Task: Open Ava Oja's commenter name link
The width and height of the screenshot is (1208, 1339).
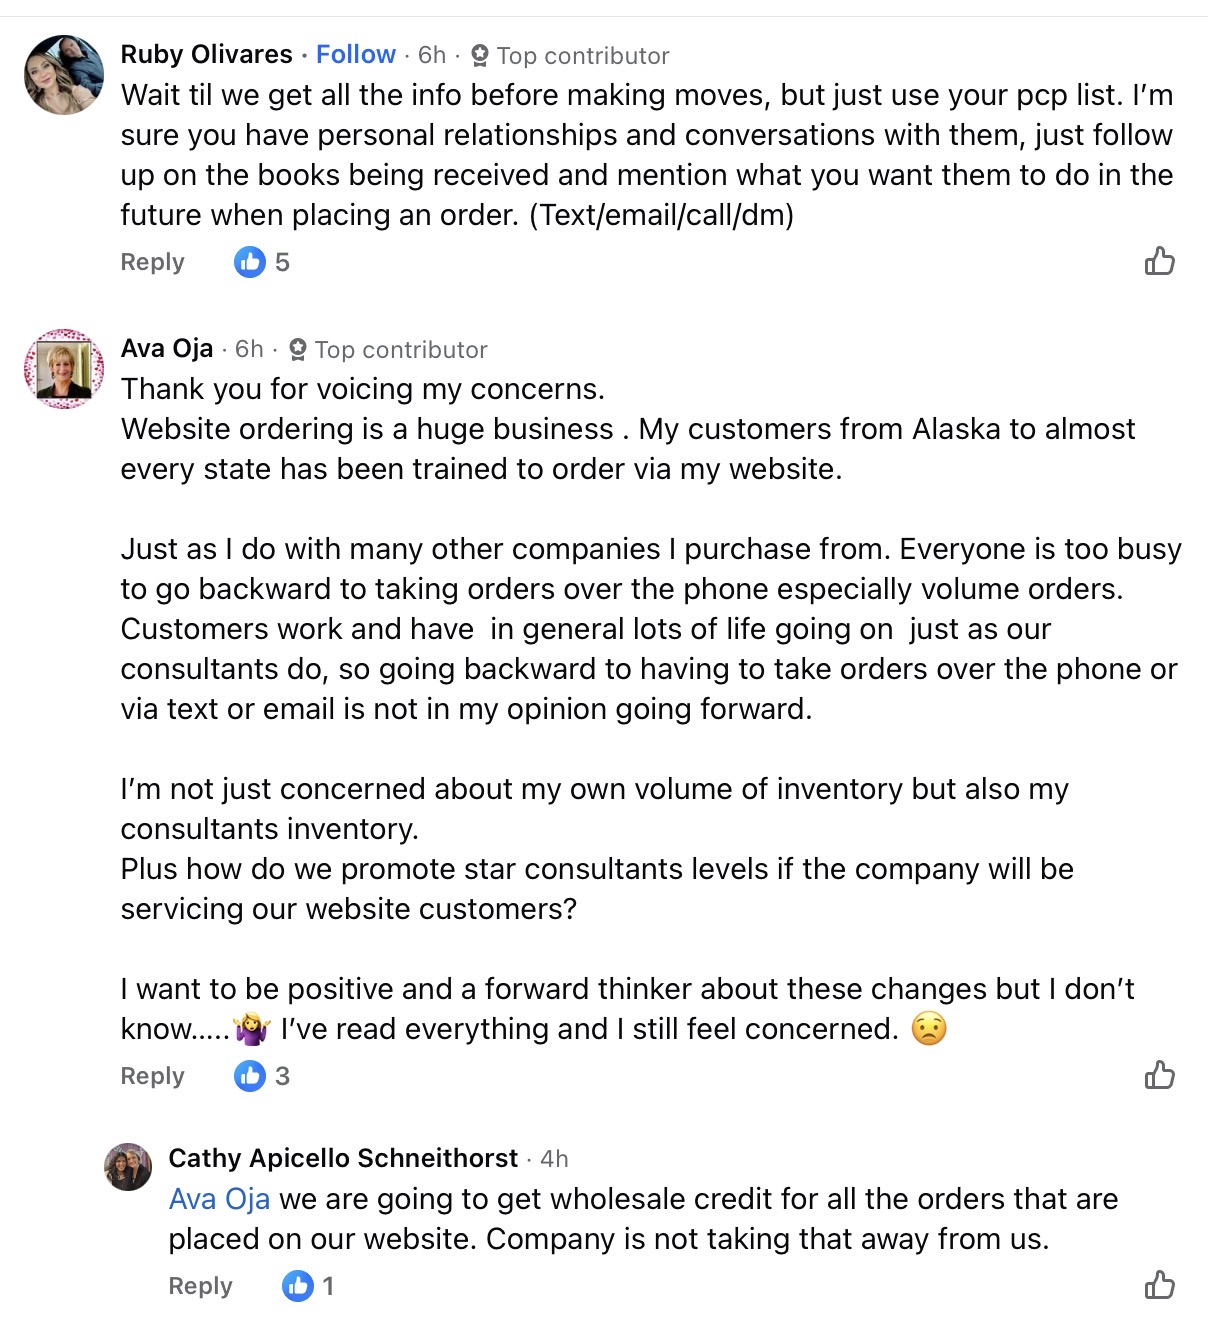Action: click(167, 348)
